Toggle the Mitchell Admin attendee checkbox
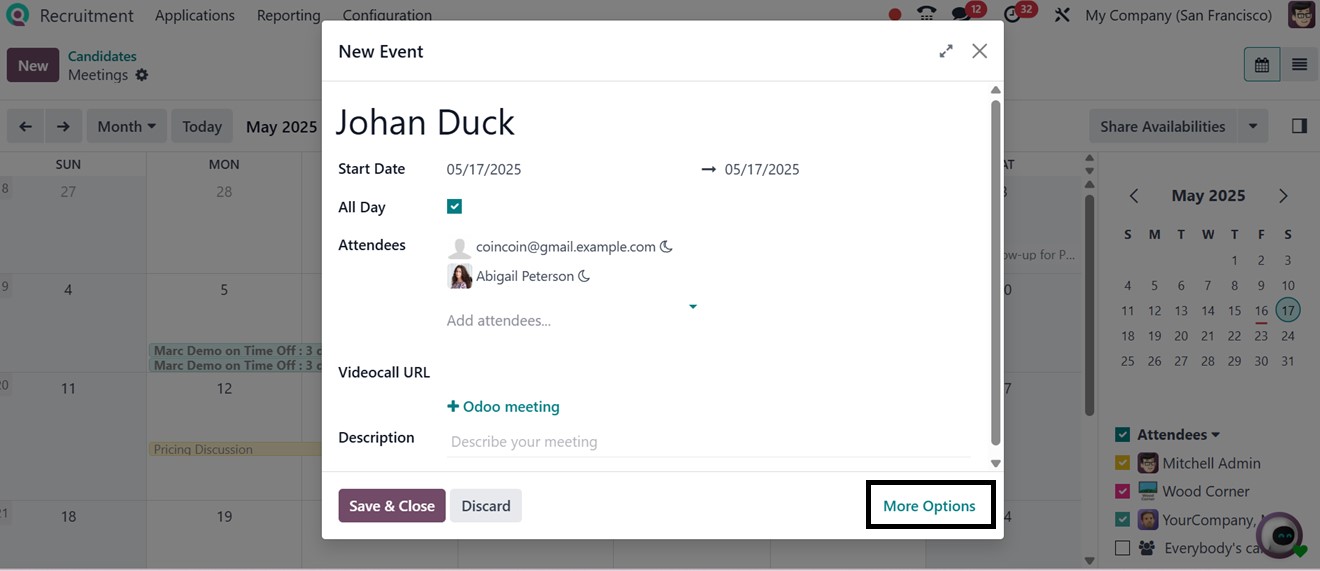This screenshot has height=571, width=1320. pyautogui.click(x=1122, y=463)
